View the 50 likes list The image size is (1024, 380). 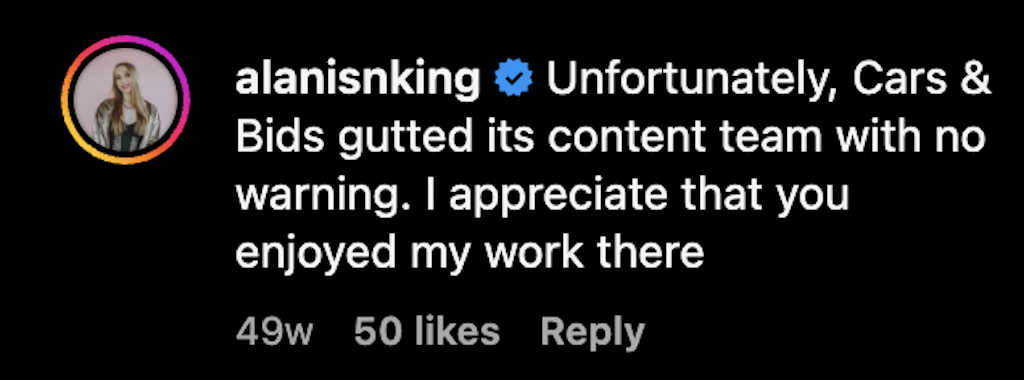tap(426, 331)
